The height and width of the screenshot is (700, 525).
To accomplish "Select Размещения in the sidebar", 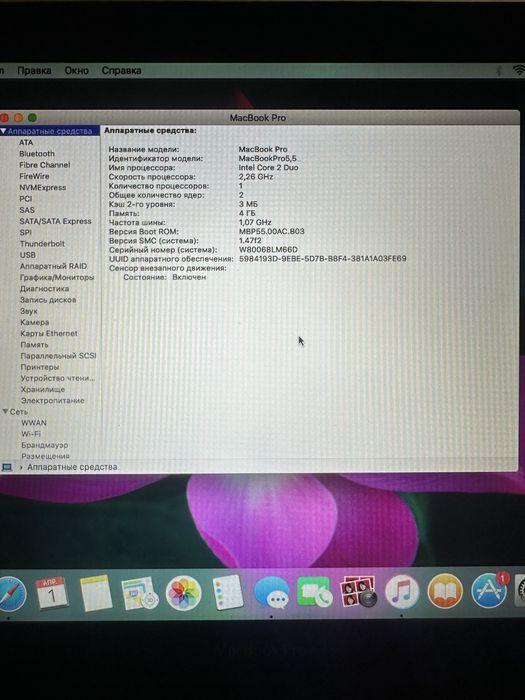I will pos(46,456).
